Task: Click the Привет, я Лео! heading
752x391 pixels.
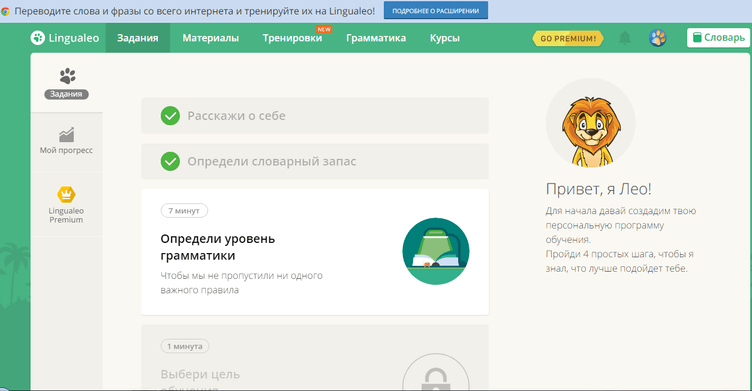Action: pyautogui.click(x=599, y=189)
